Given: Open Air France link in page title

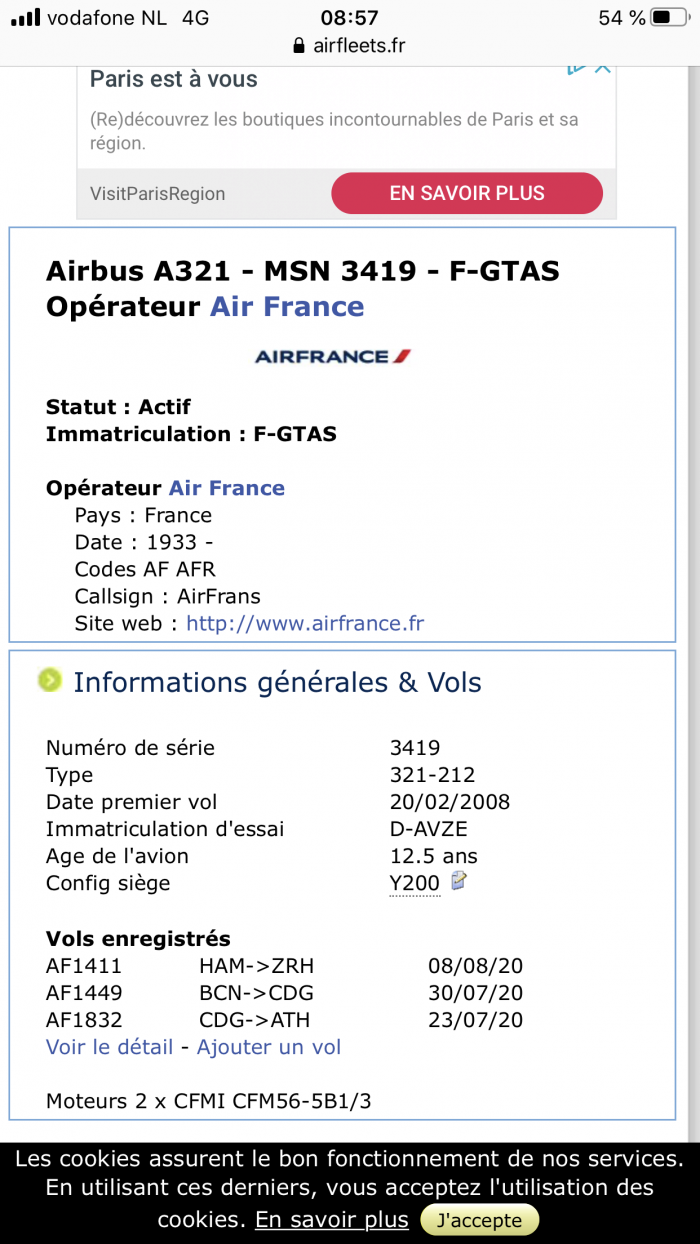Looking at the screenshot, I should (x=287, y=306).
